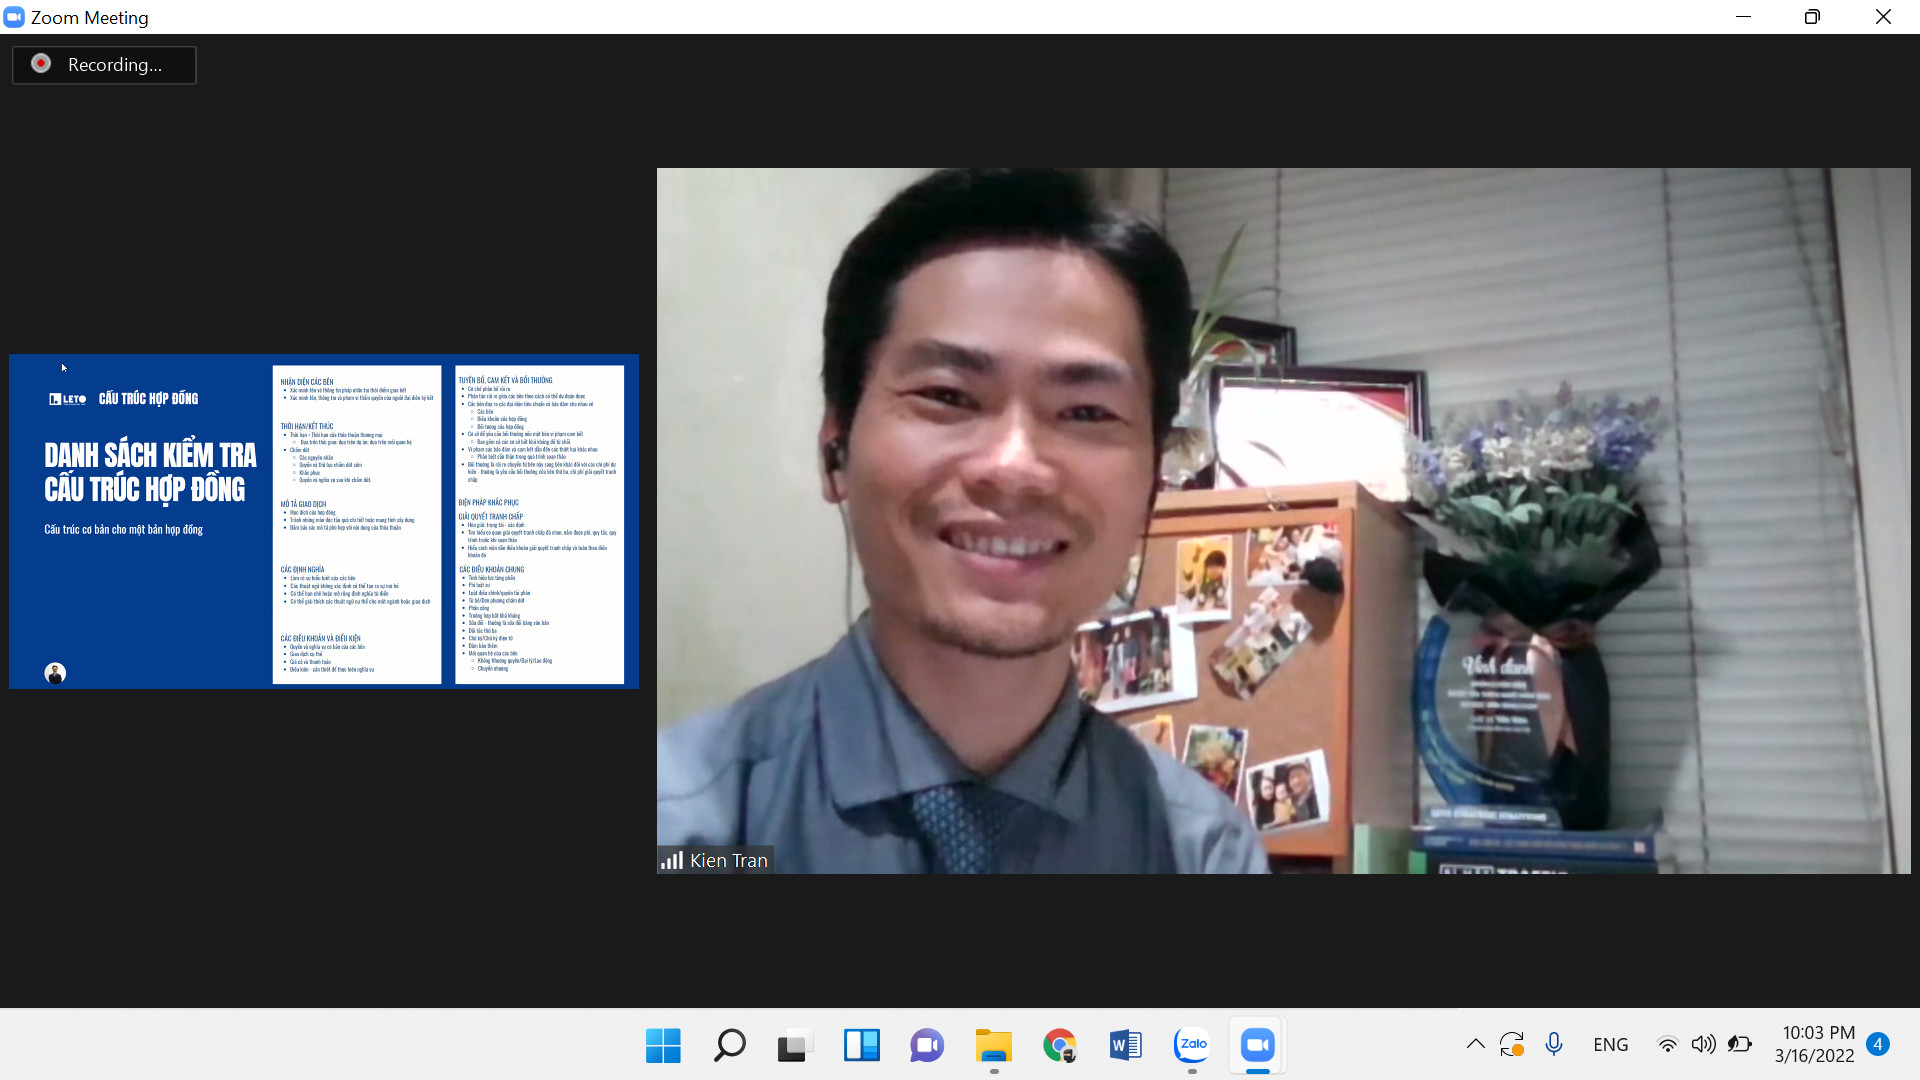Click the battery status icon

click(1740, 1045)
